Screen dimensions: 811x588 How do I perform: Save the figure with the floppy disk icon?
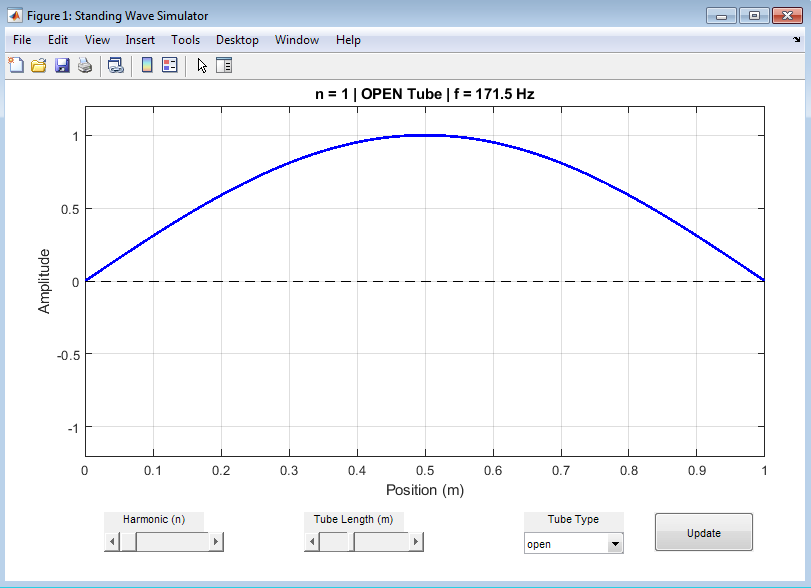62,66
